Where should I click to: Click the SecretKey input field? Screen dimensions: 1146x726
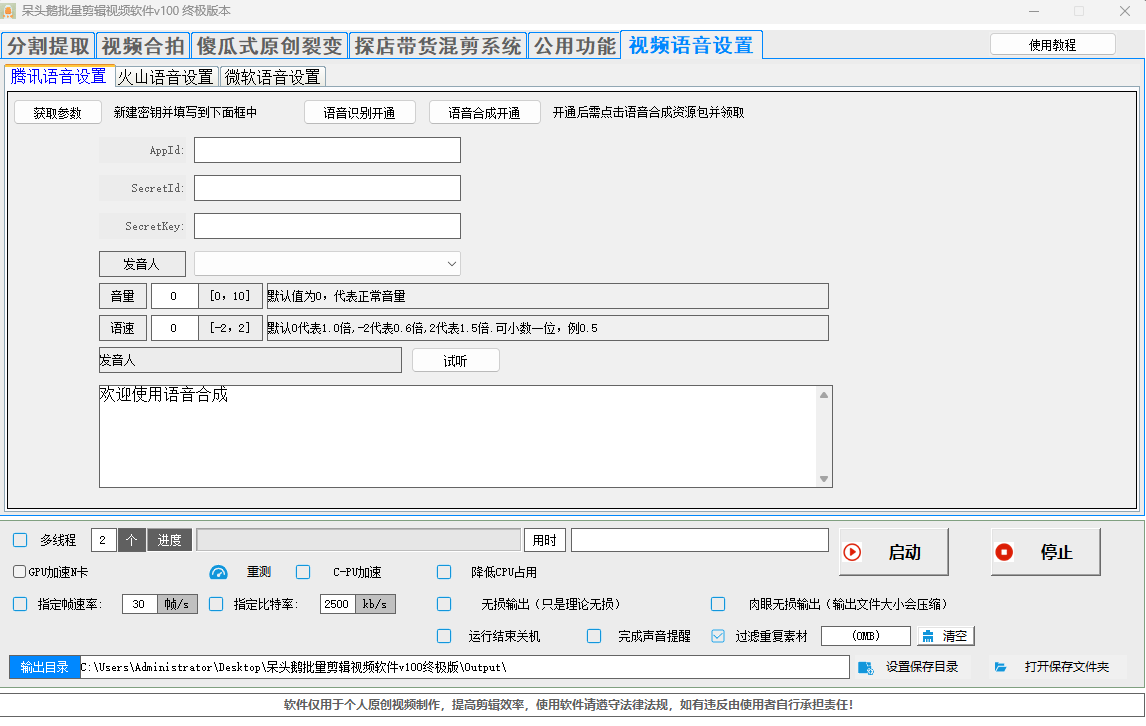327,226
